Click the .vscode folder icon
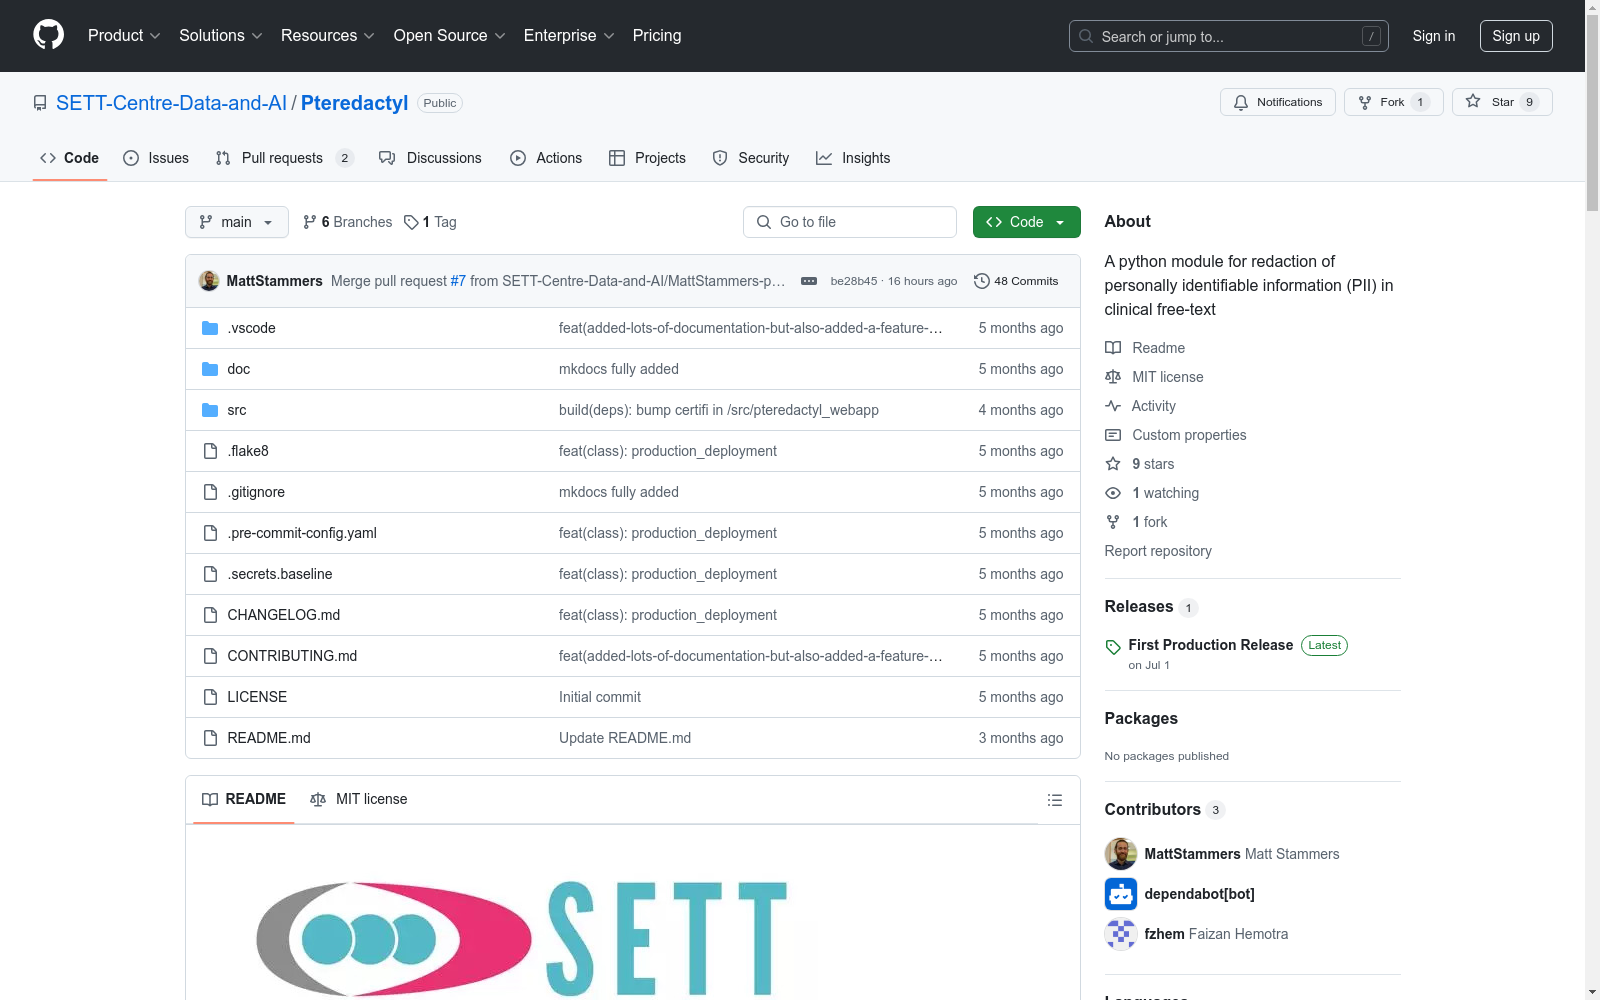The width and height of the screenshot is (1600, 1000). pyautogui.click(x=210, y=328)
